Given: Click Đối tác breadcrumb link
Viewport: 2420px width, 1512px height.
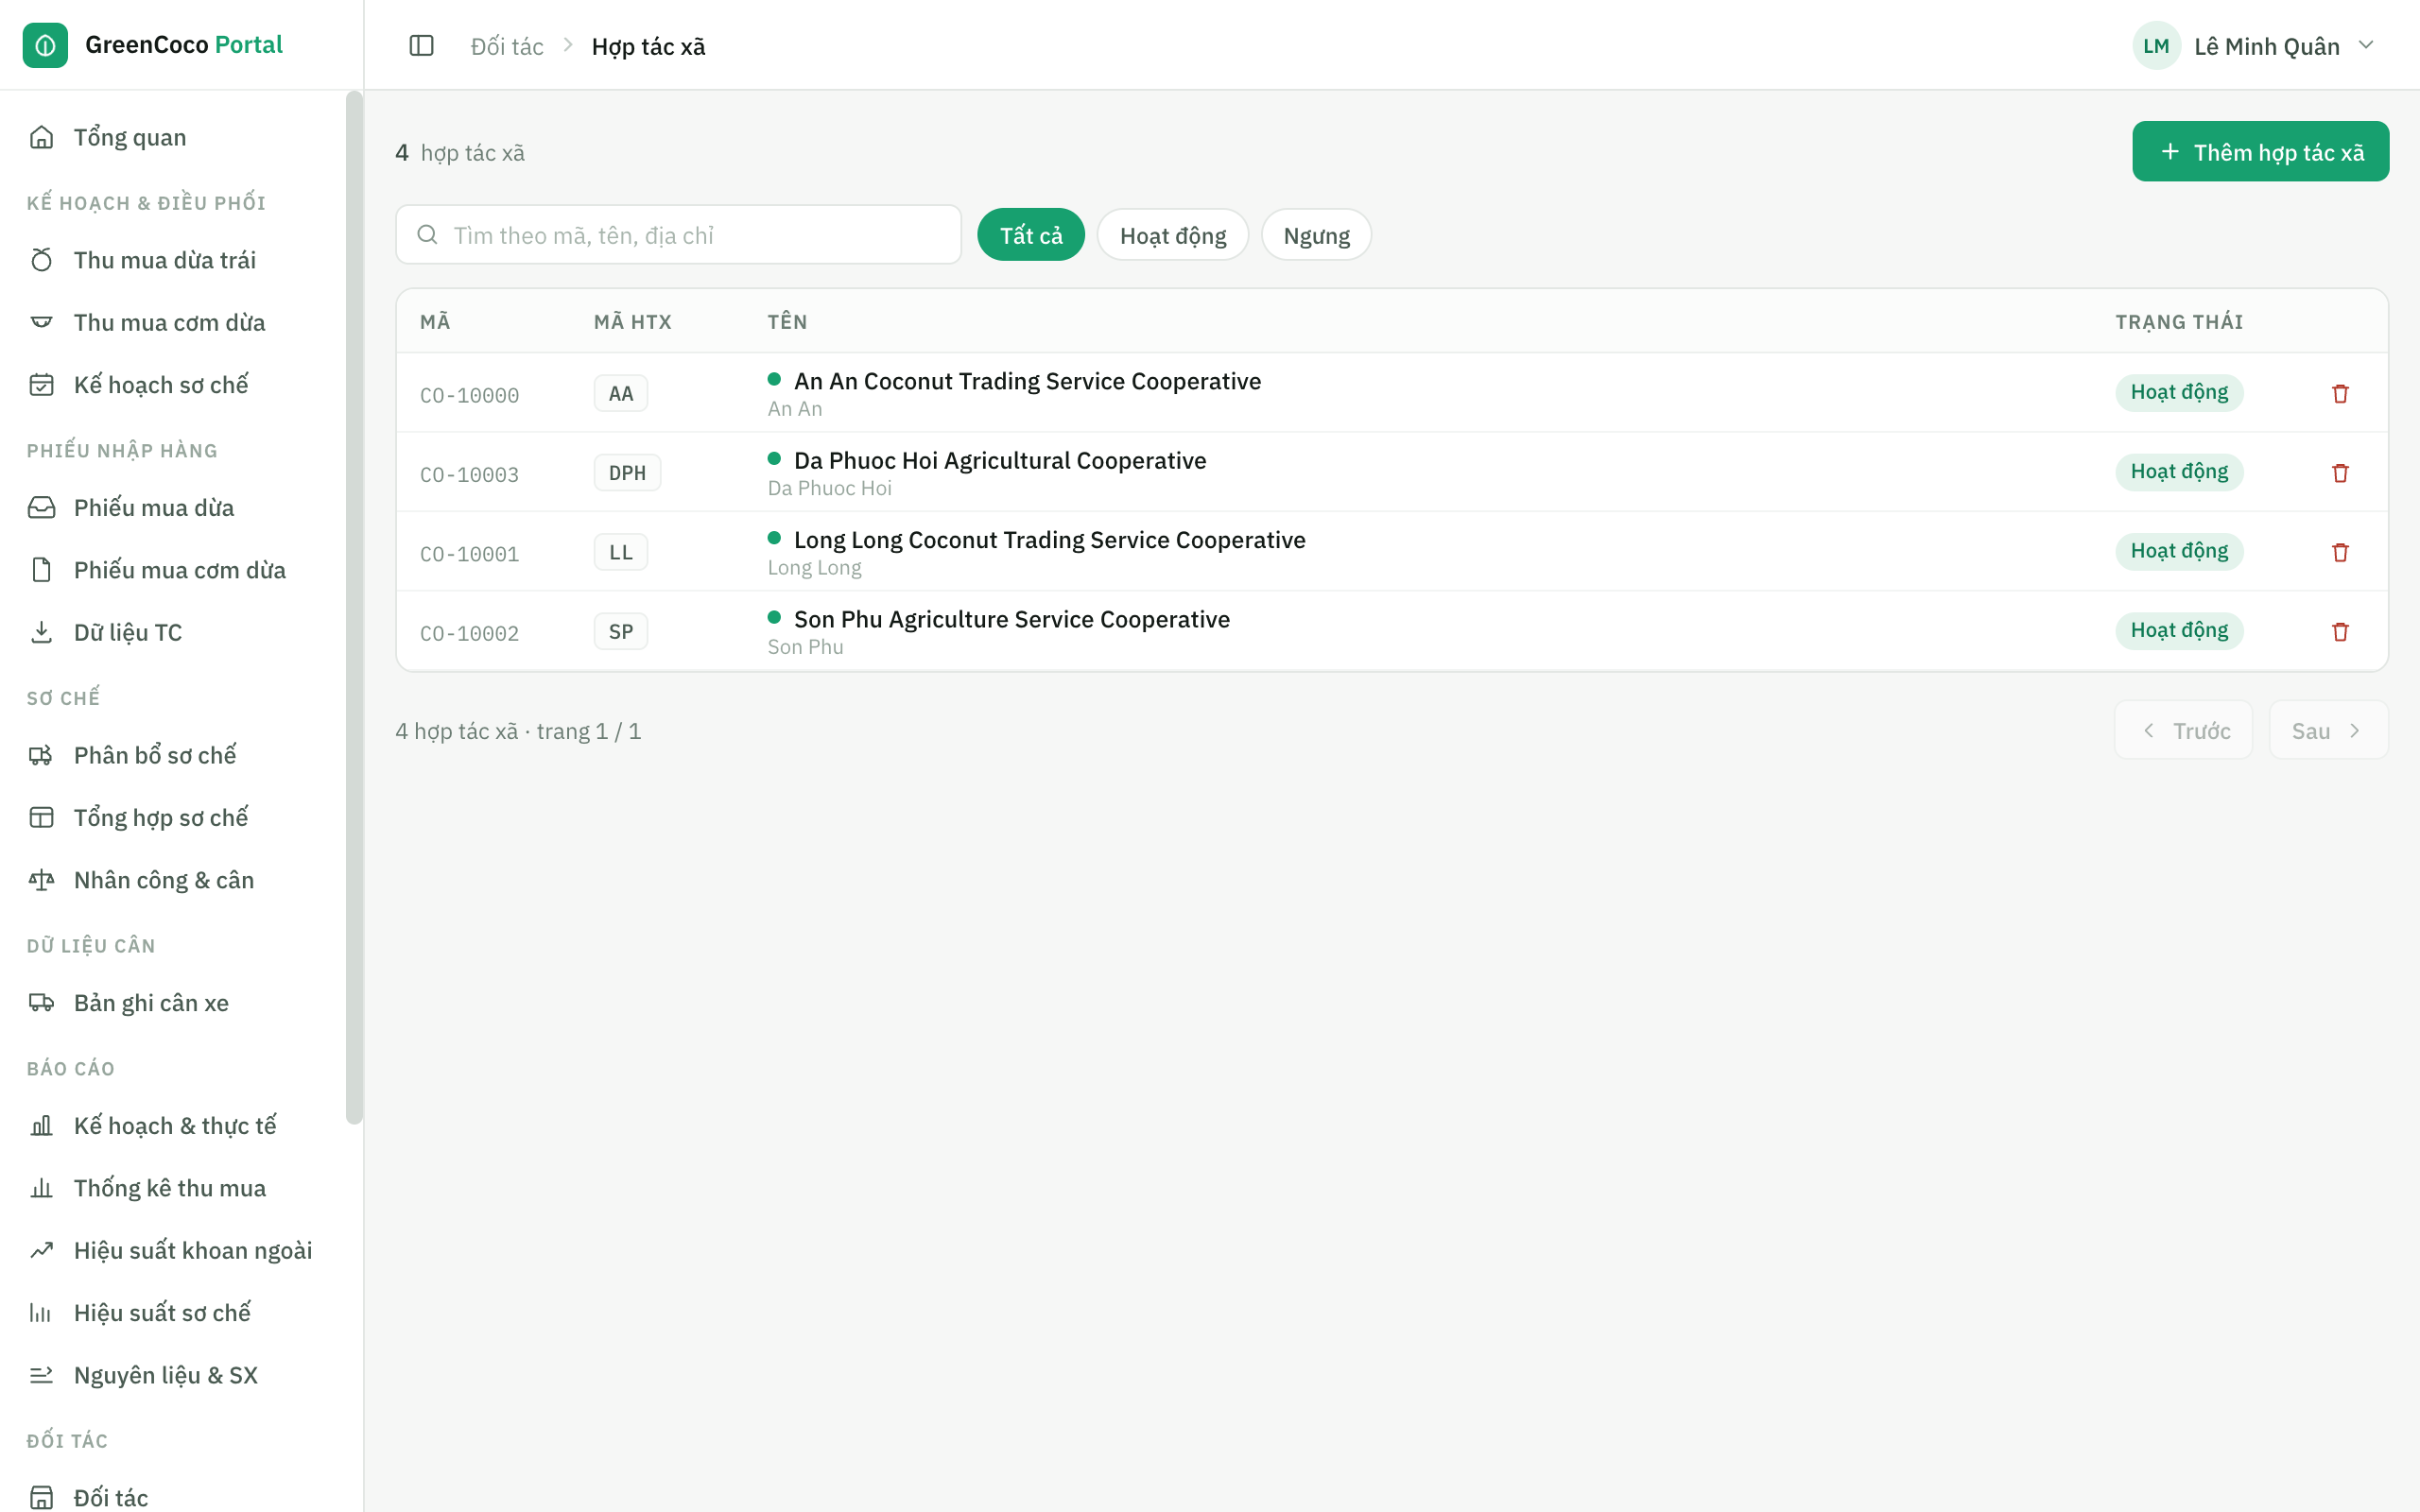Looking at the screenshot, I should point(507,46).
